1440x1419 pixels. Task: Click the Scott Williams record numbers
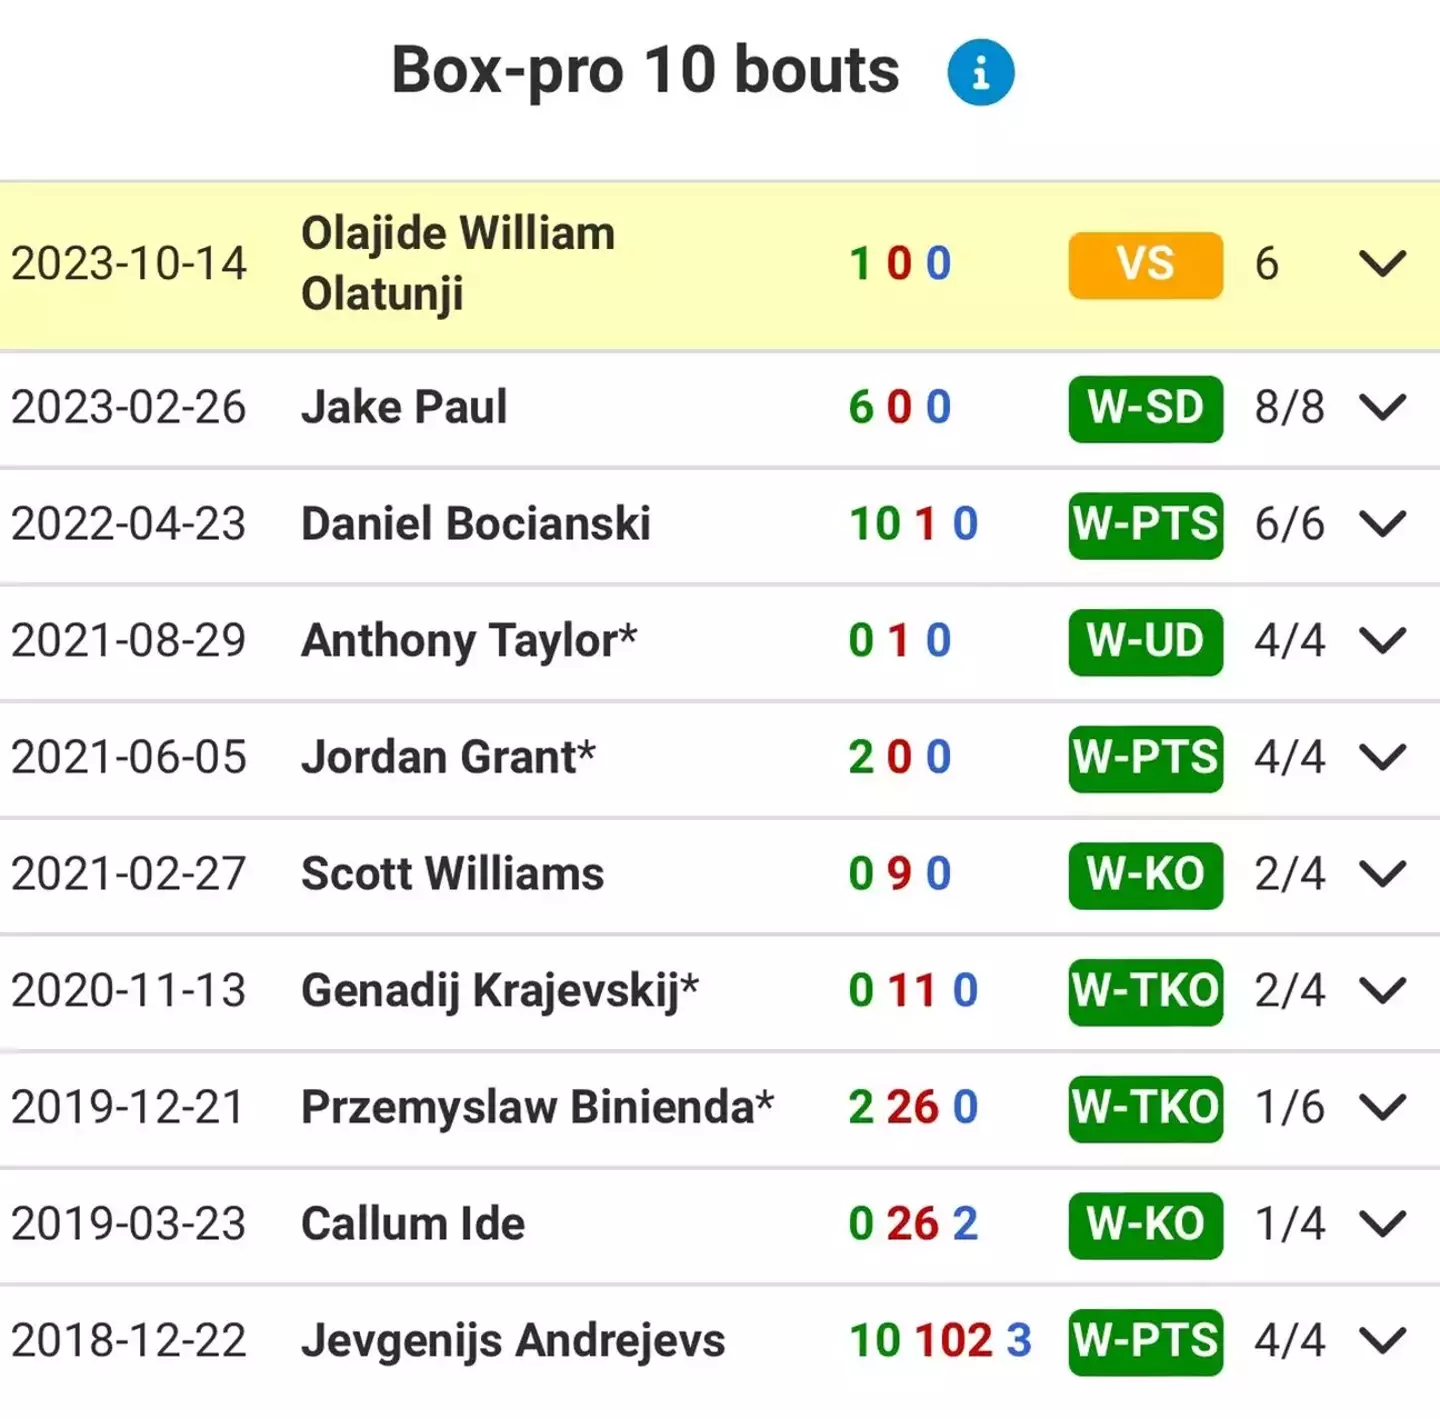pyautogui.click(x=898, y=875)
